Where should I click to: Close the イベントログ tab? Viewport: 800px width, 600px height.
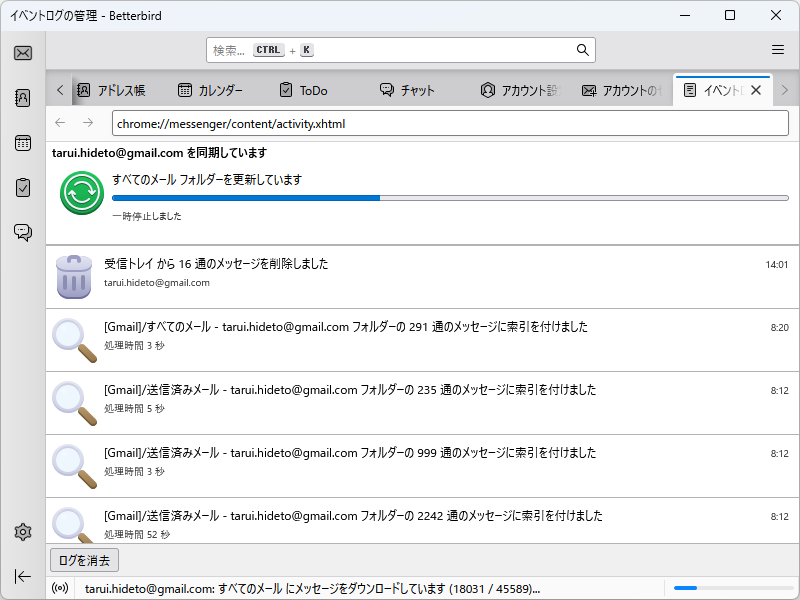tap(756, 89)
